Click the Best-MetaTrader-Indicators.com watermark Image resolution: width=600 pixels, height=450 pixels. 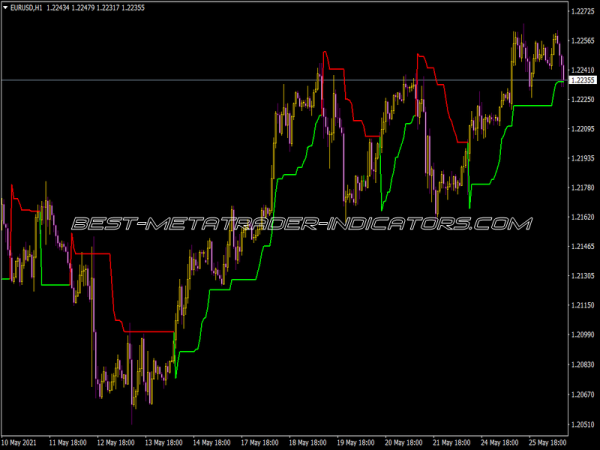coord(300,223)
